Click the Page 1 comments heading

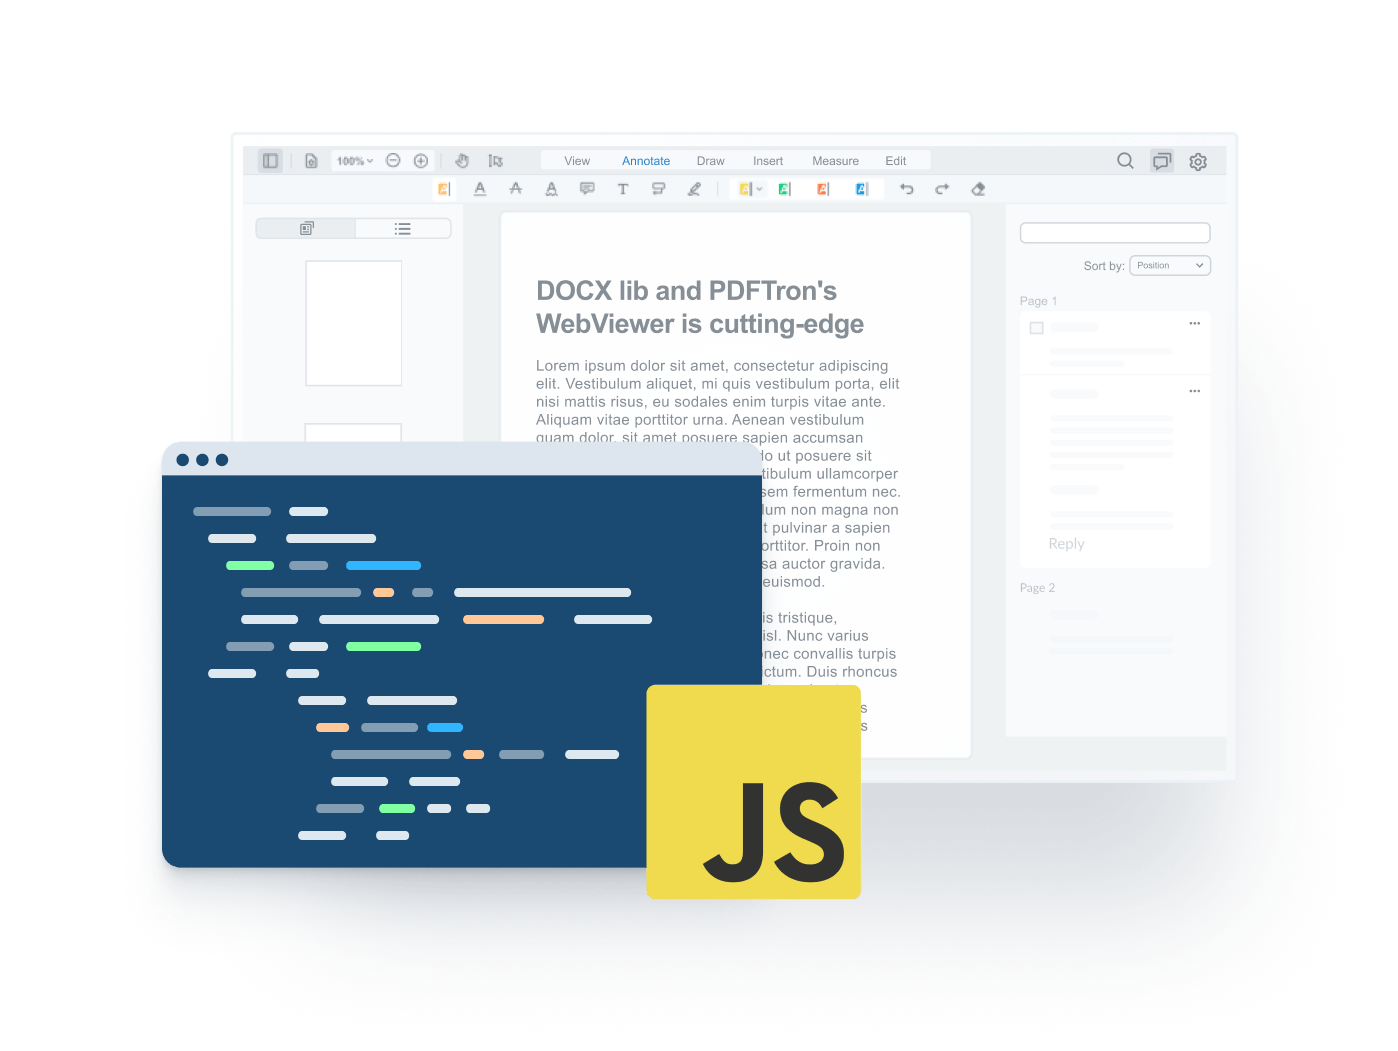coord(1038,301)
